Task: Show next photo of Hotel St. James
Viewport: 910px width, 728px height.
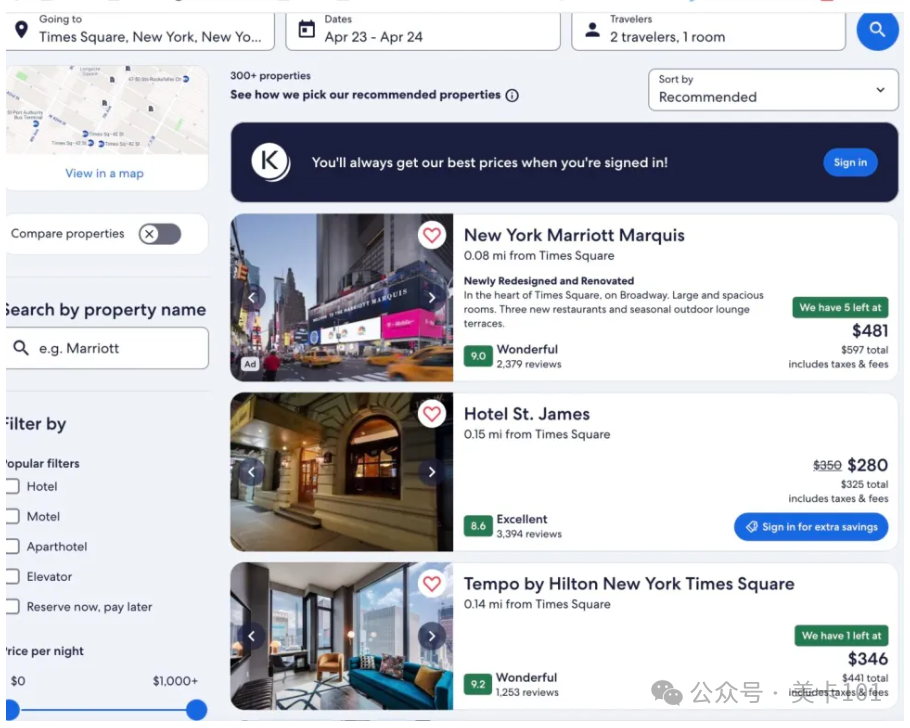Action: point(431,472)
